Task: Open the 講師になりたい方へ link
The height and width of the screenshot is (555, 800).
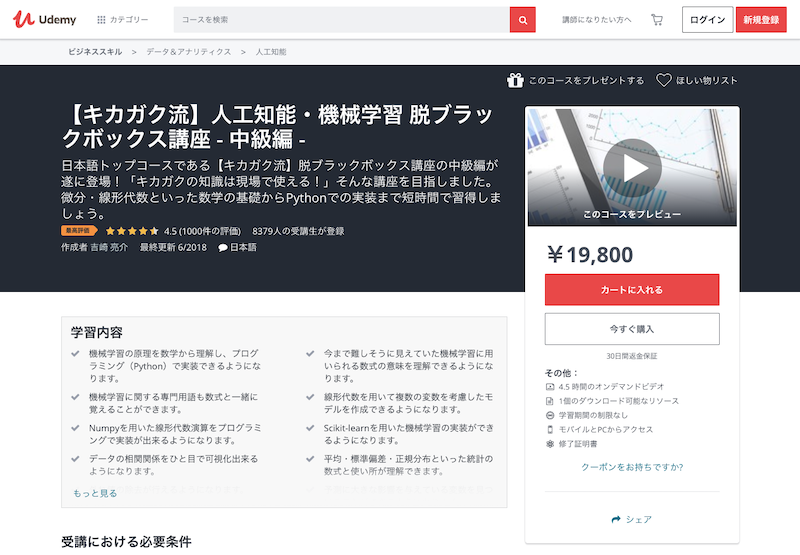Action: click(596, 20)
